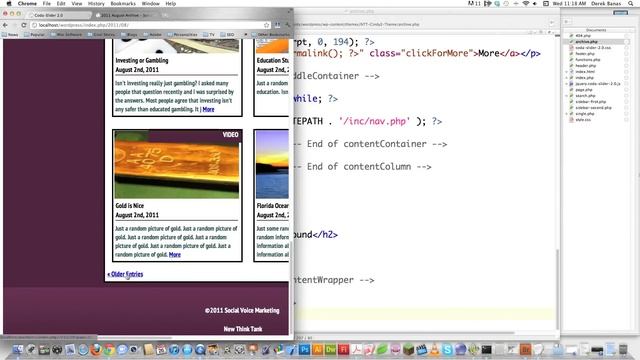The height and width of the screenshot is (360, 640).
Task: Open the New Think Tank footer link
Action: 243,329
